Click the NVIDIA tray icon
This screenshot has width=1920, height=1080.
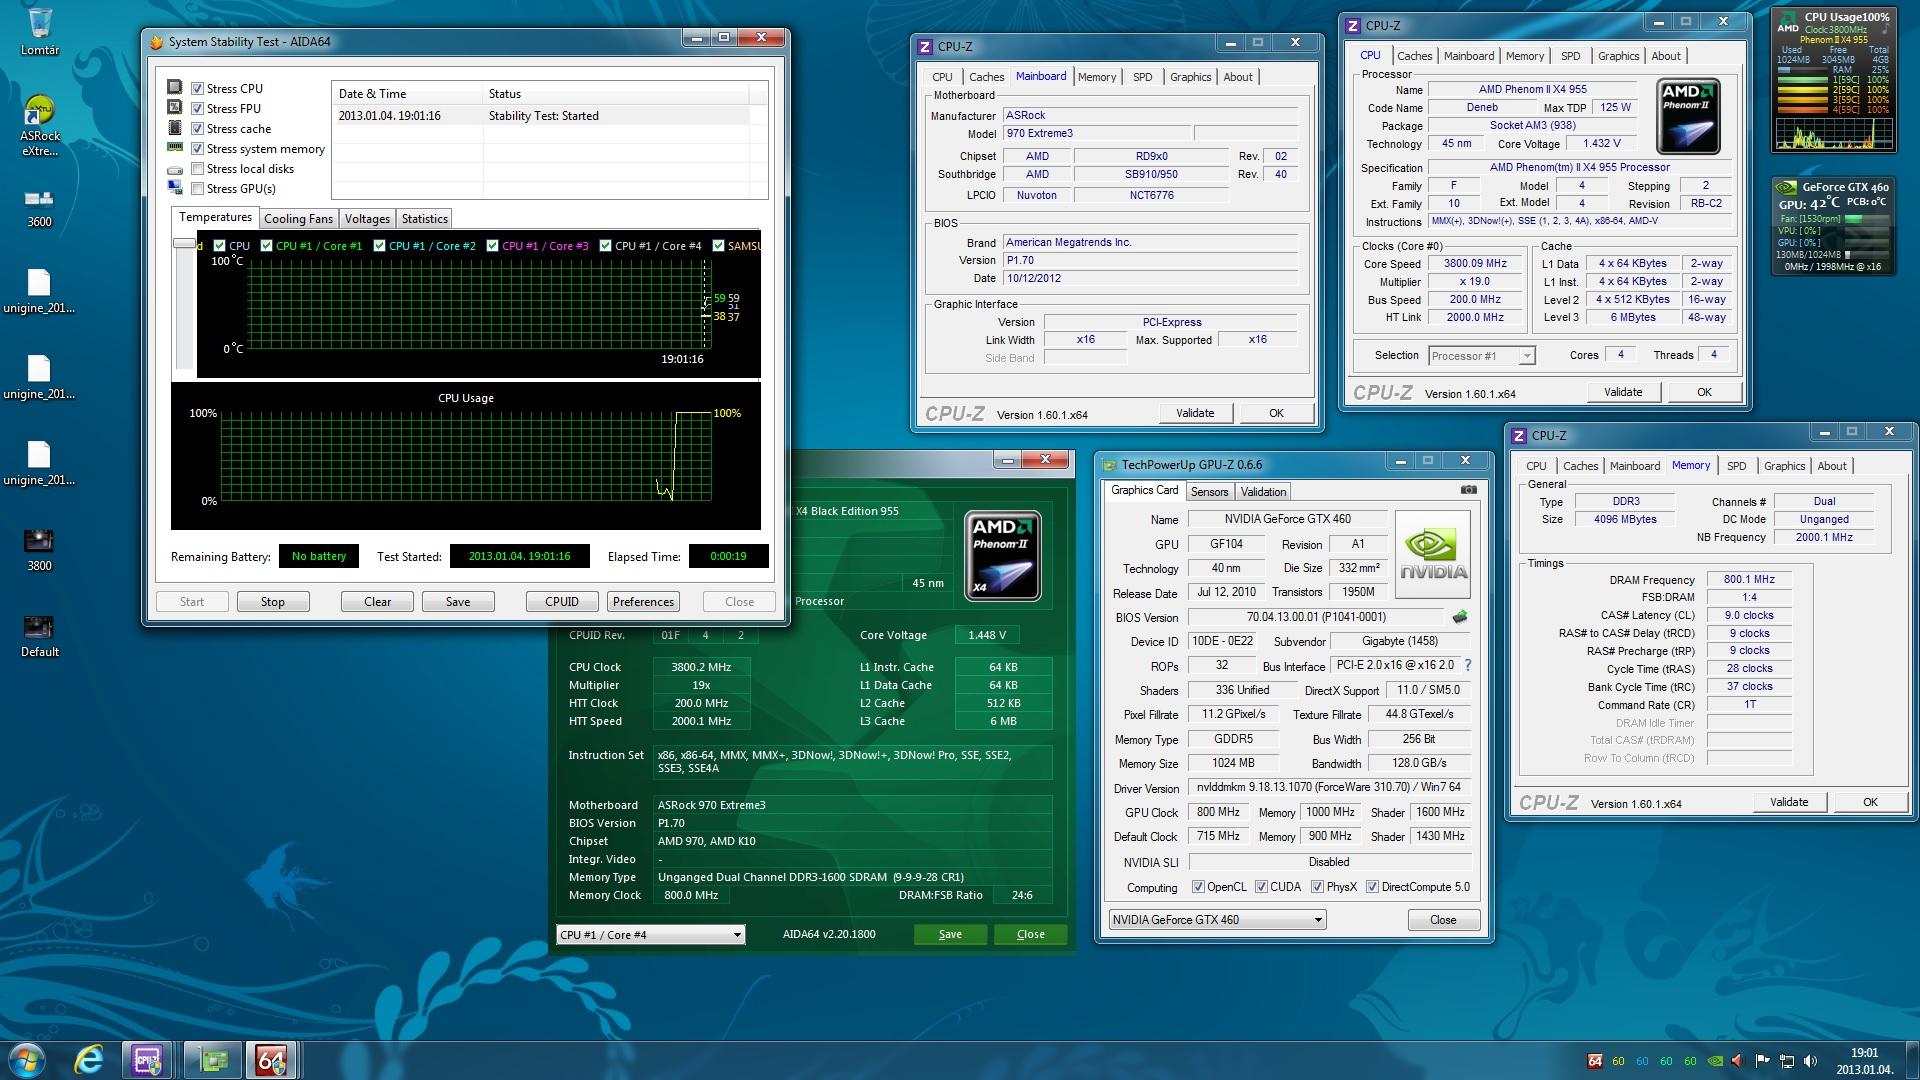[x=1715, y=1061]
